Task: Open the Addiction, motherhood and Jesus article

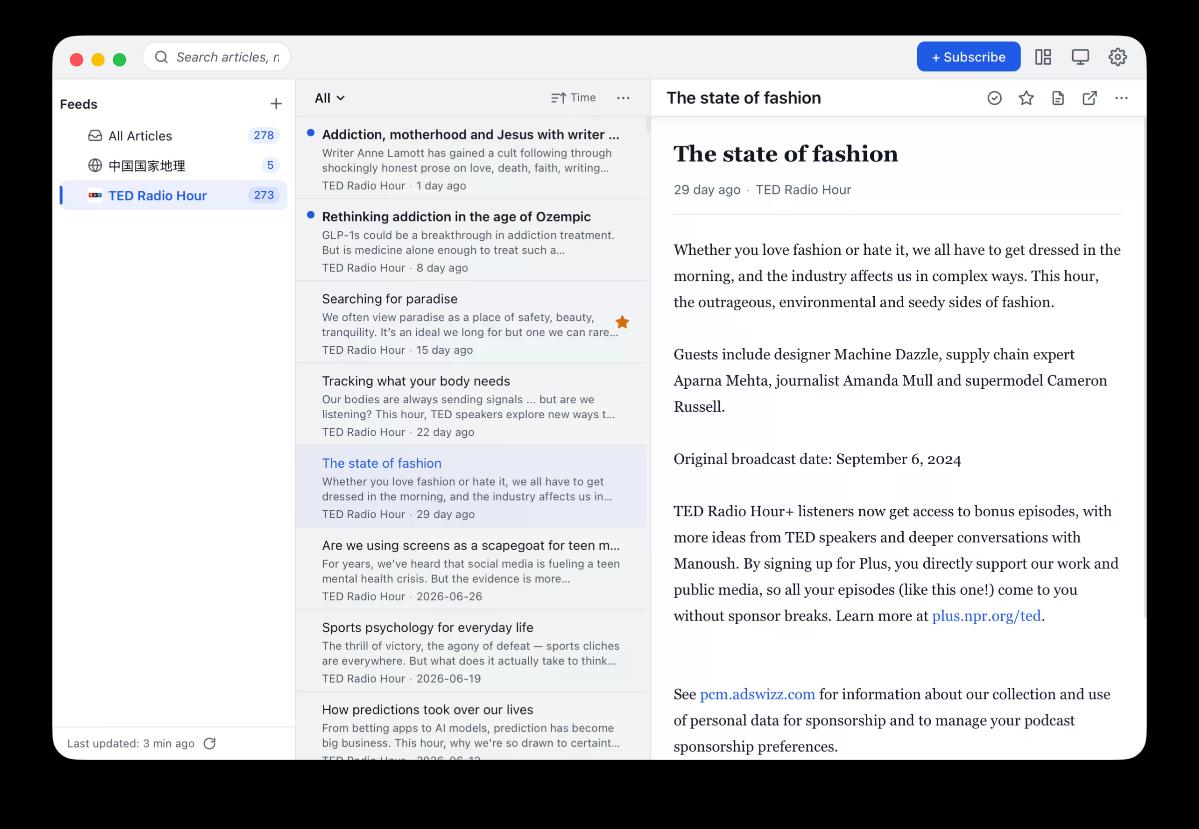Action: click(x=471, y=158)
